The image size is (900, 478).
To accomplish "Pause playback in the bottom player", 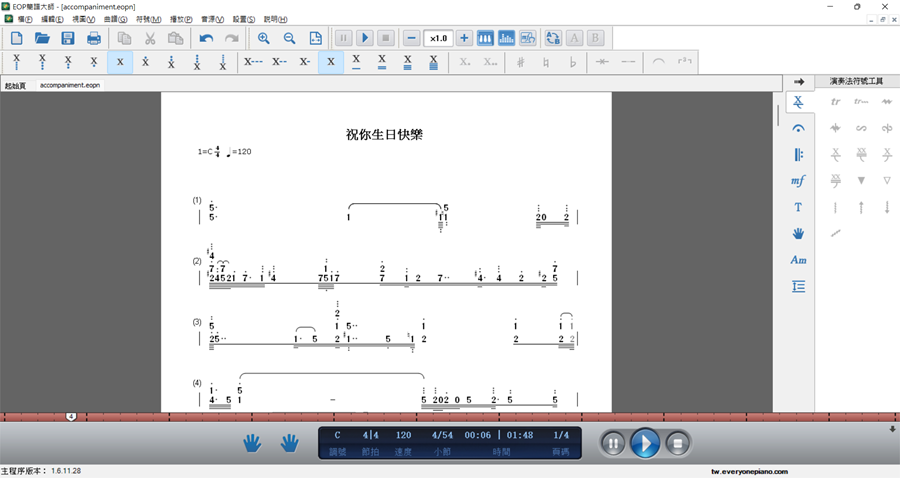I will point(612,444).
